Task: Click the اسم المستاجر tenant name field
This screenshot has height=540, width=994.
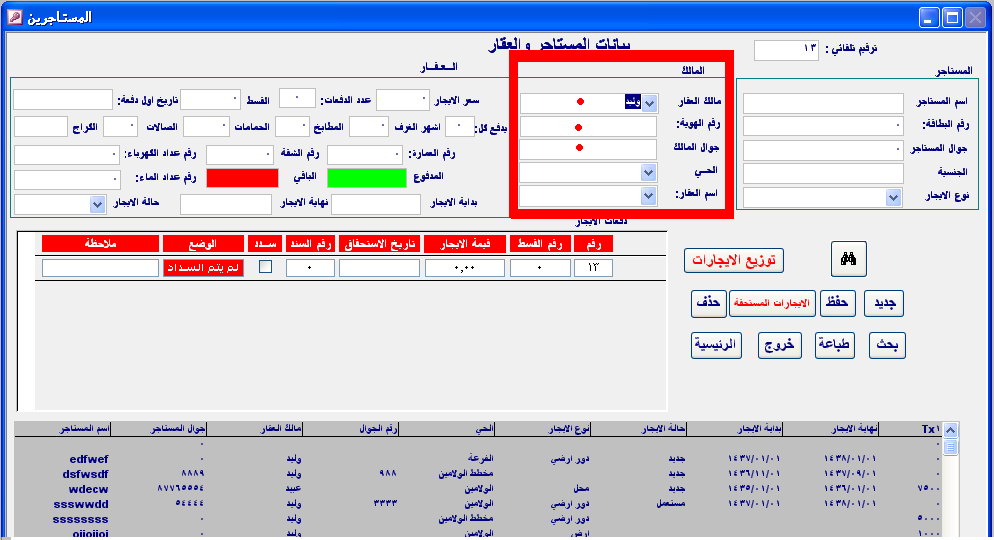Action: [823, 103]
